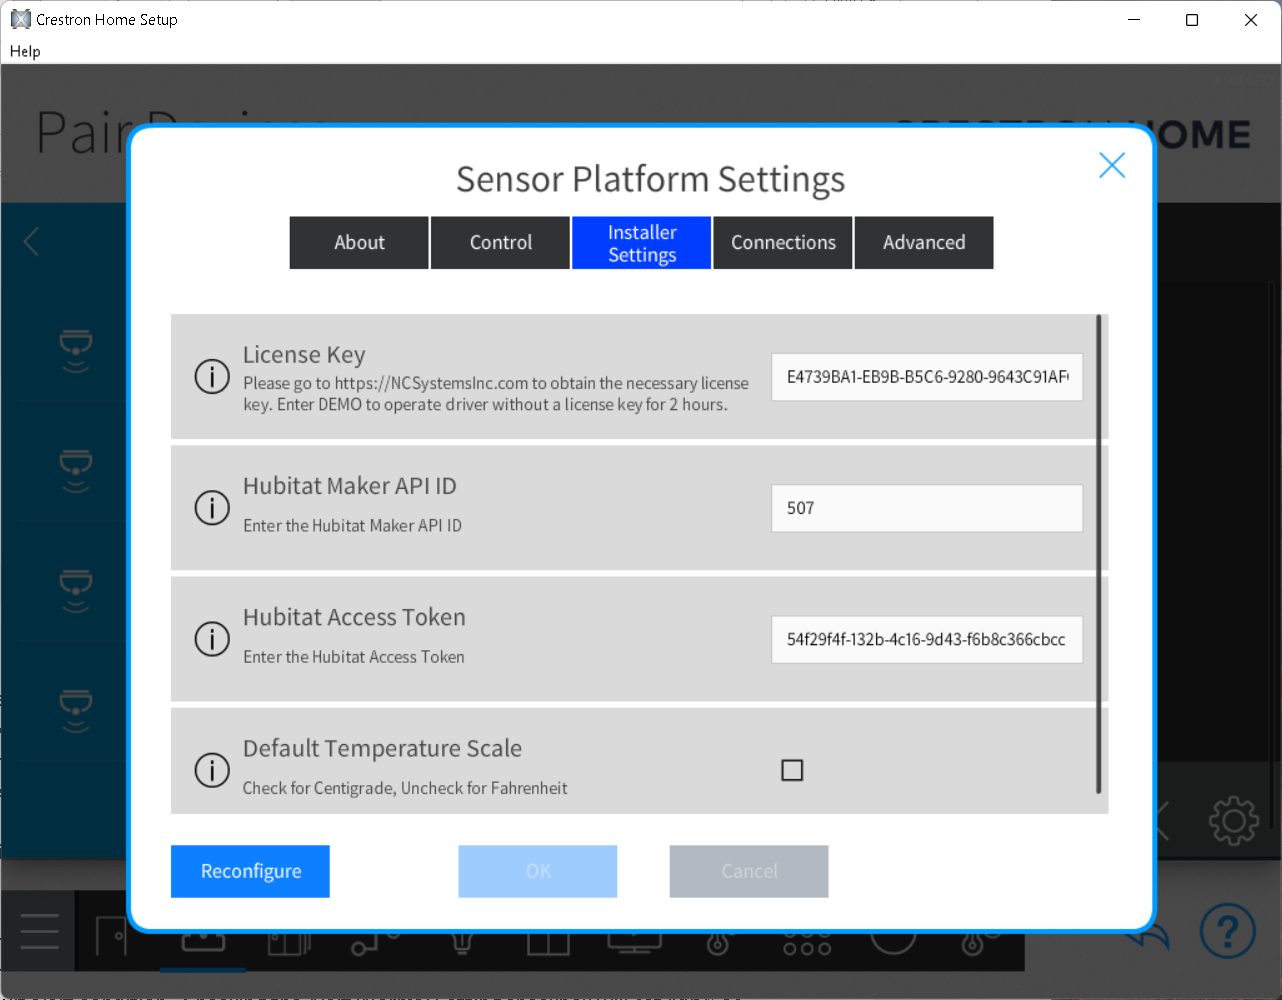
Task: Select the Installer Settings tab
Action: pyautogui.click(x=642, y=243)
